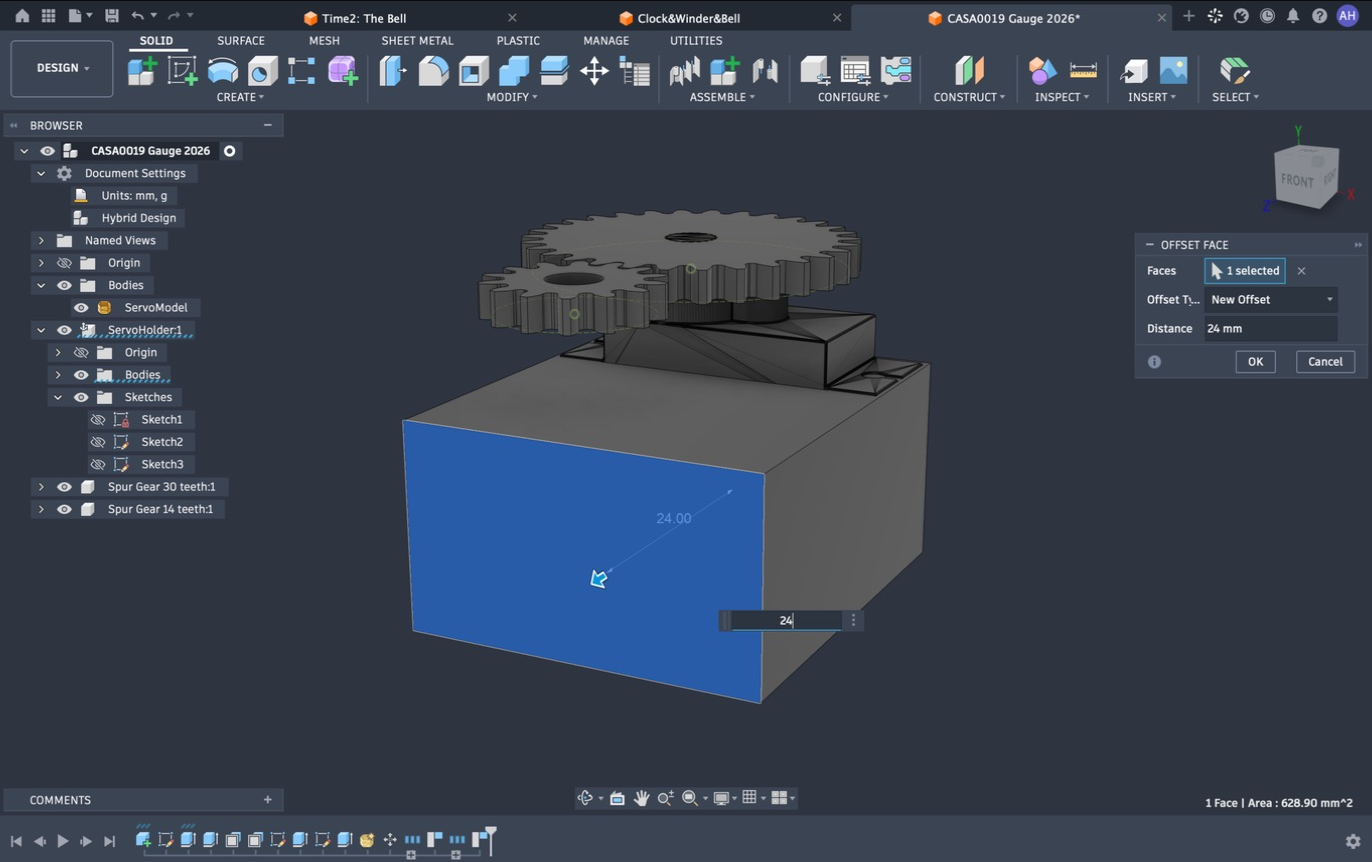Screen dimensions: 1372x862
Task: Expand Spur Gear 30 teeth:1 node
Action: pos(41,487)
